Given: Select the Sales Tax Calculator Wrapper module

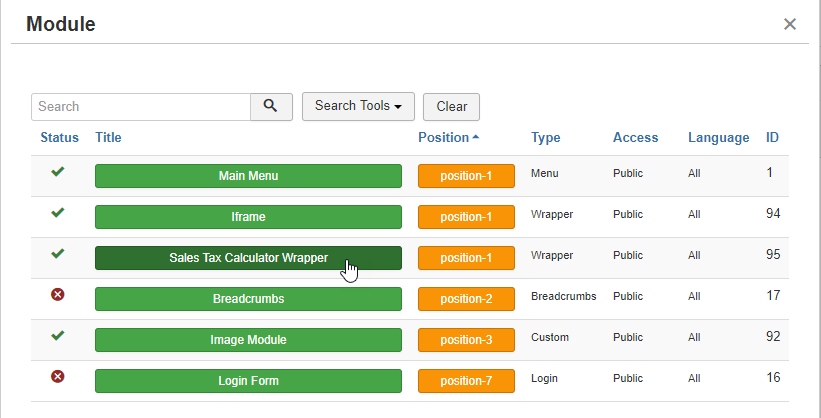Looking at the screenshot, I should point(248,258).
